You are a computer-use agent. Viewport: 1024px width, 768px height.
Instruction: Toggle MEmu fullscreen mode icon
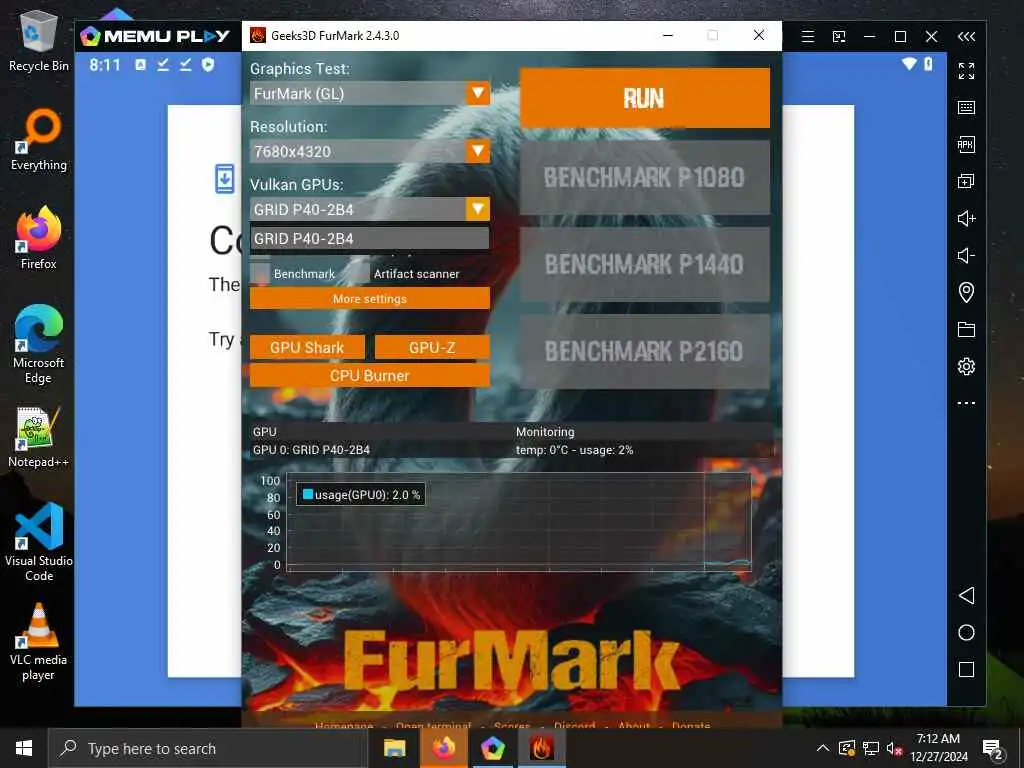tap(966, 71)
